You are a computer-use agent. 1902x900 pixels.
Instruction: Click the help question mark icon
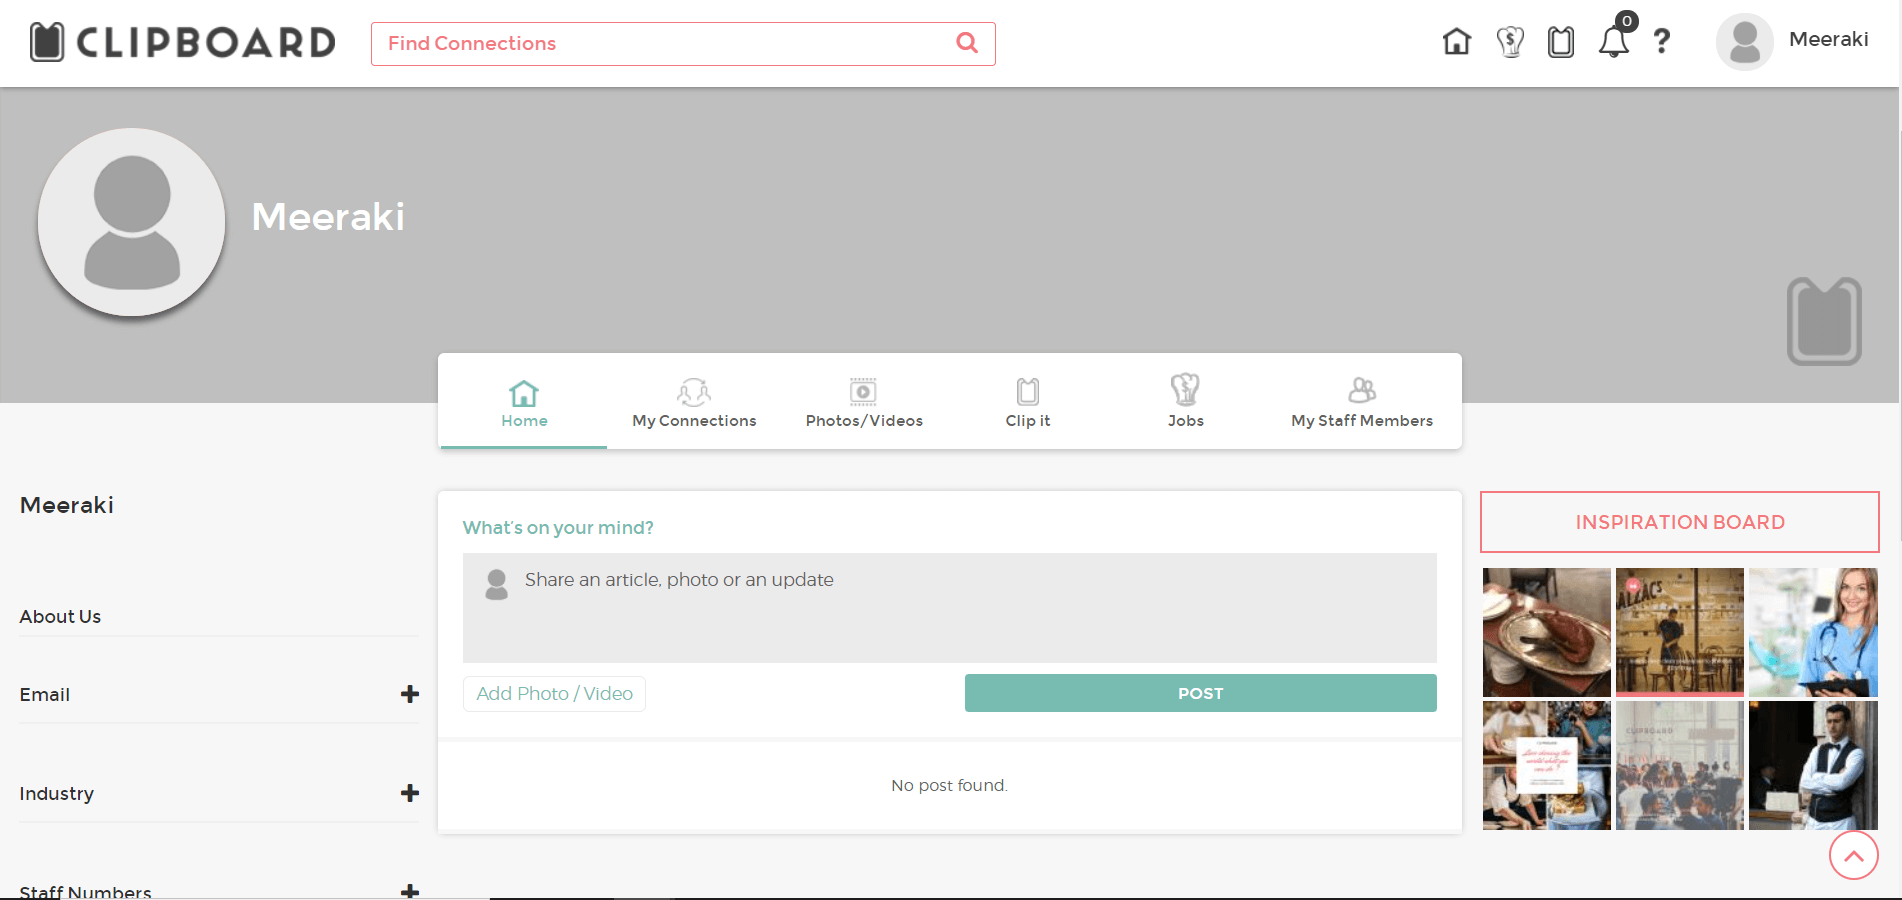pyautogui.click(x=1662, y=42)
